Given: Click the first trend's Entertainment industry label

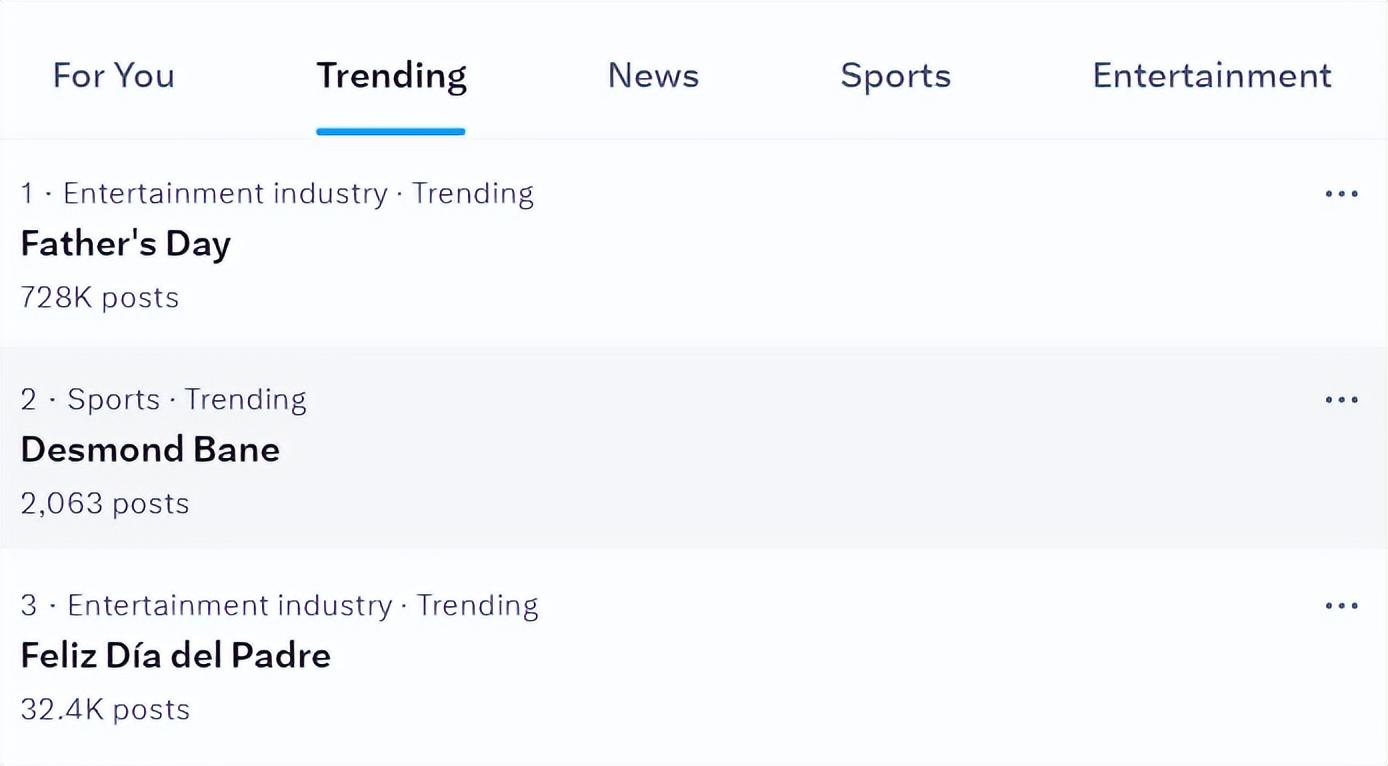Looking at the screenshot, I should pos(225,194).
